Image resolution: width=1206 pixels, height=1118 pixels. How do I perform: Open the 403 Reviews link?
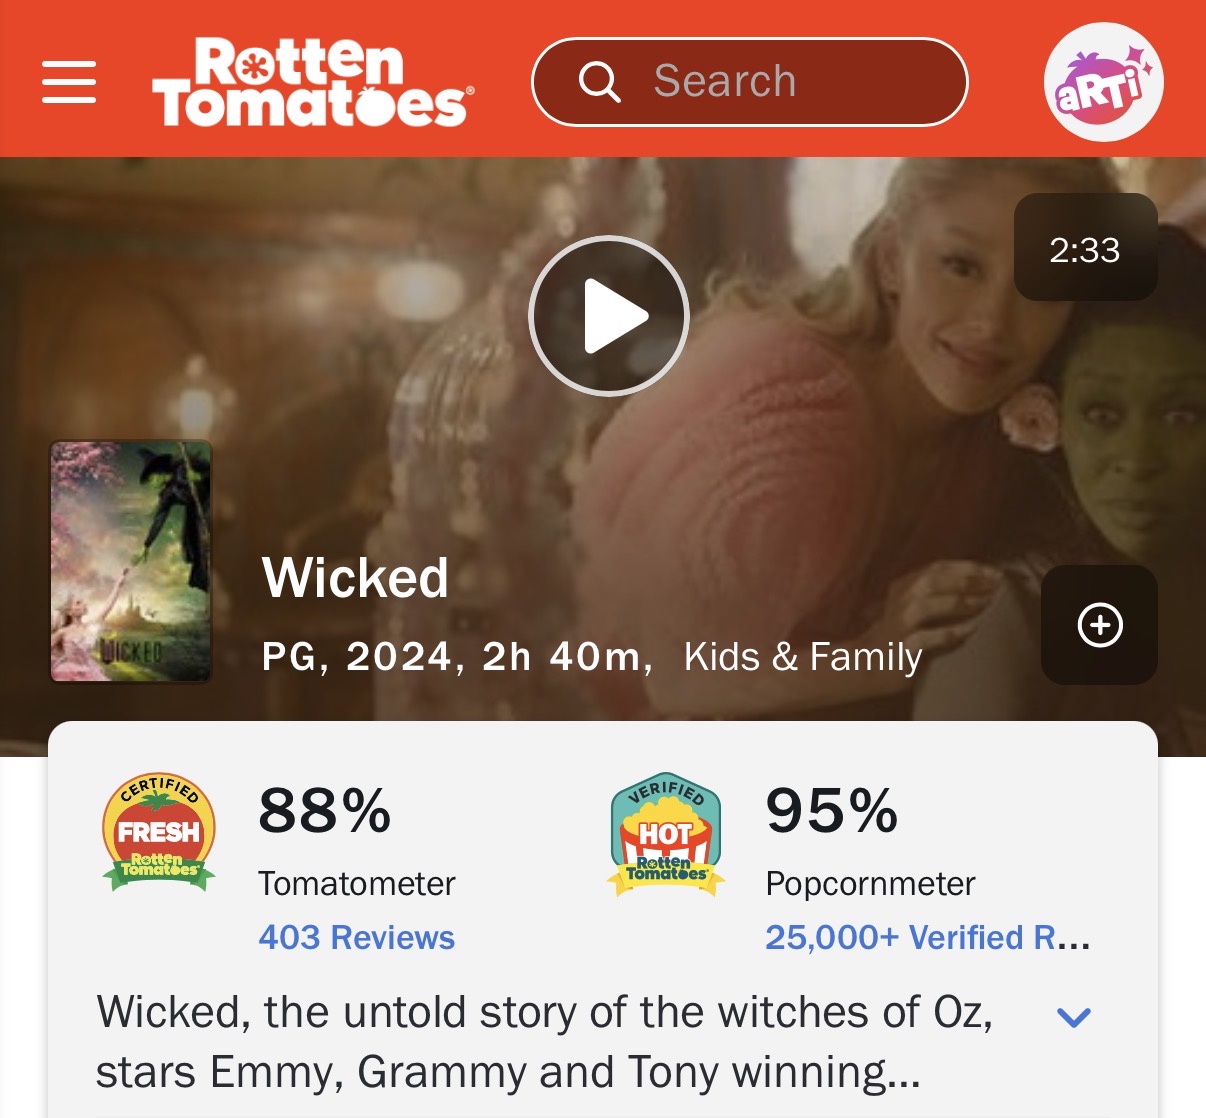(x=357, y=937)
